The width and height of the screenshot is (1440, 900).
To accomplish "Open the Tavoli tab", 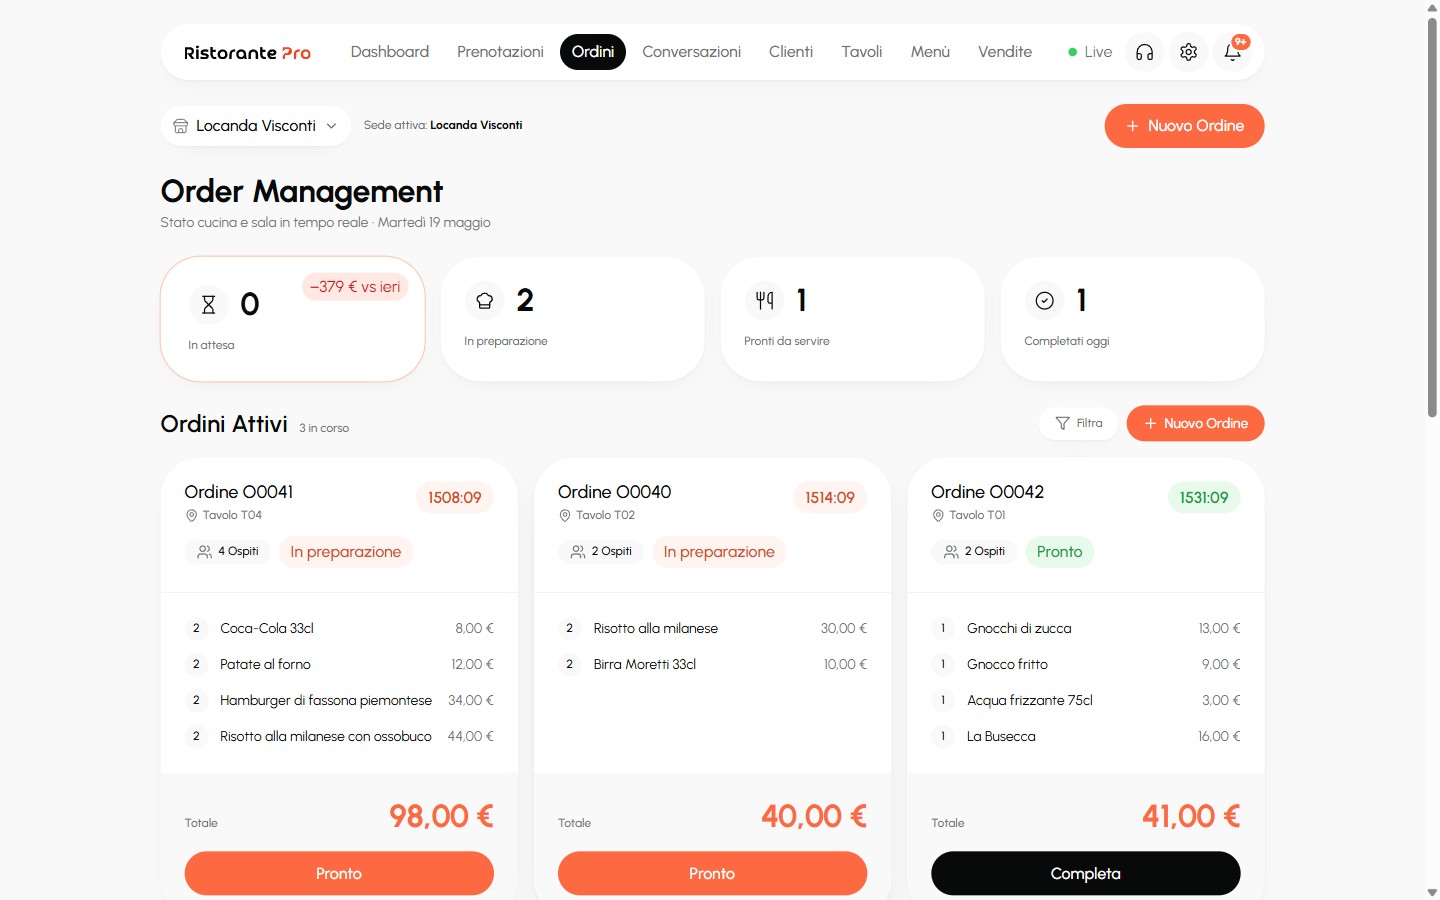I will (x=862, y=52).
